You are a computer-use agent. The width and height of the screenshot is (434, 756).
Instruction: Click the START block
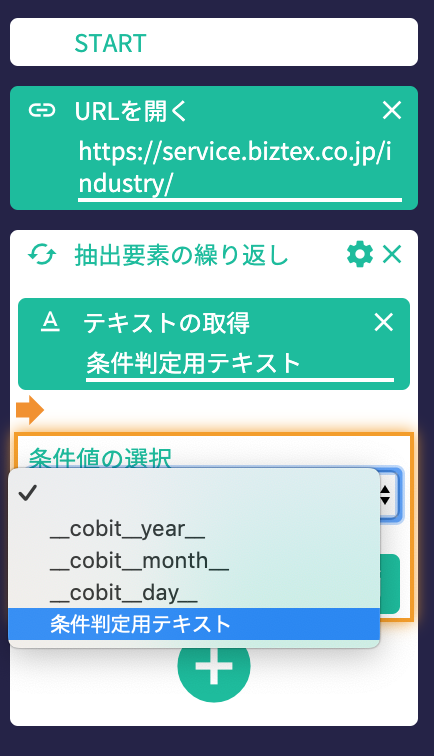click(x=214, y=42)
